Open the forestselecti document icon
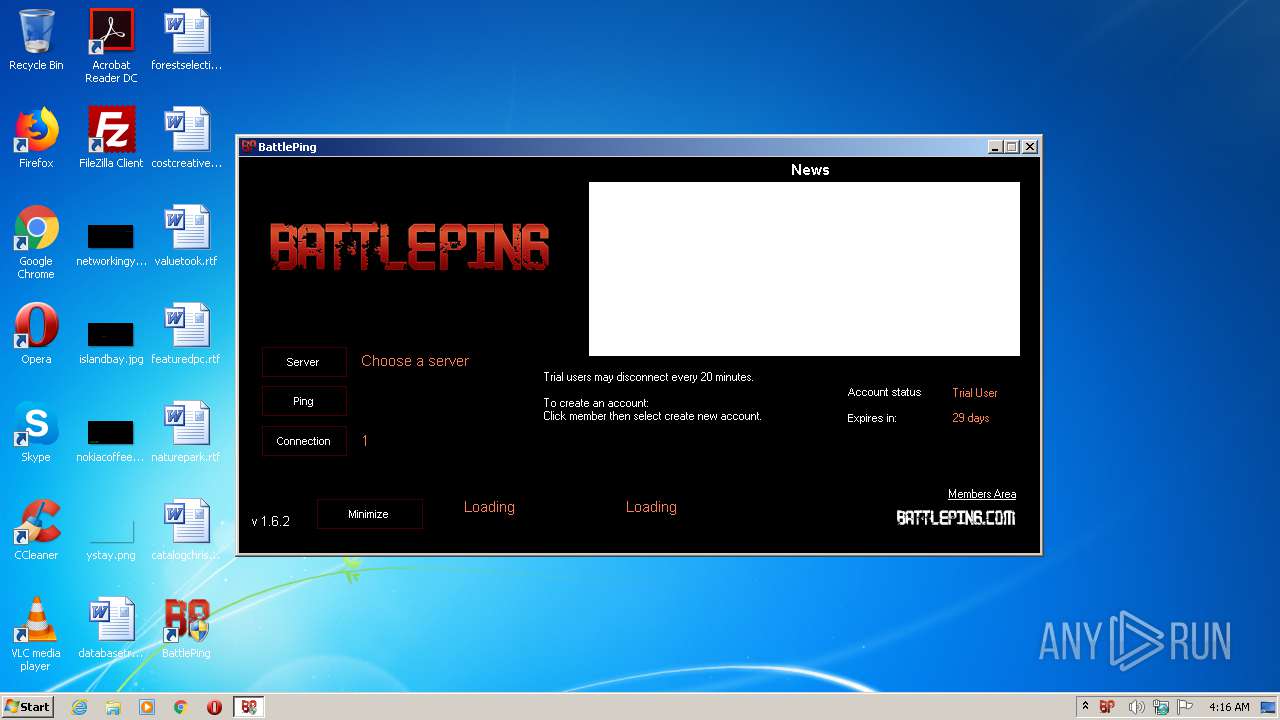The image size is (1280, 720). click(x=186, y=40)
